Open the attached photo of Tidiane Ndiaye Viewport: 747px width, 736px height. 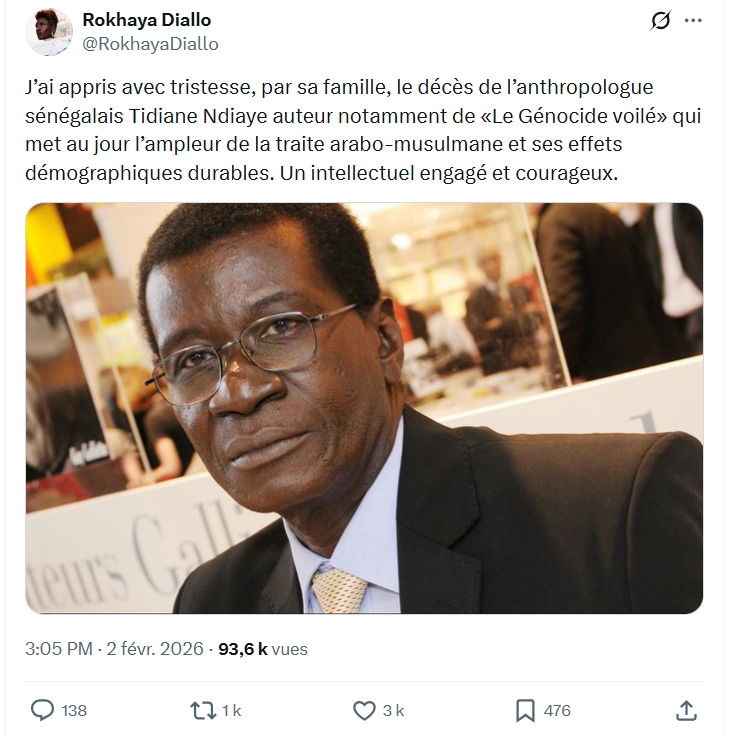364,408
